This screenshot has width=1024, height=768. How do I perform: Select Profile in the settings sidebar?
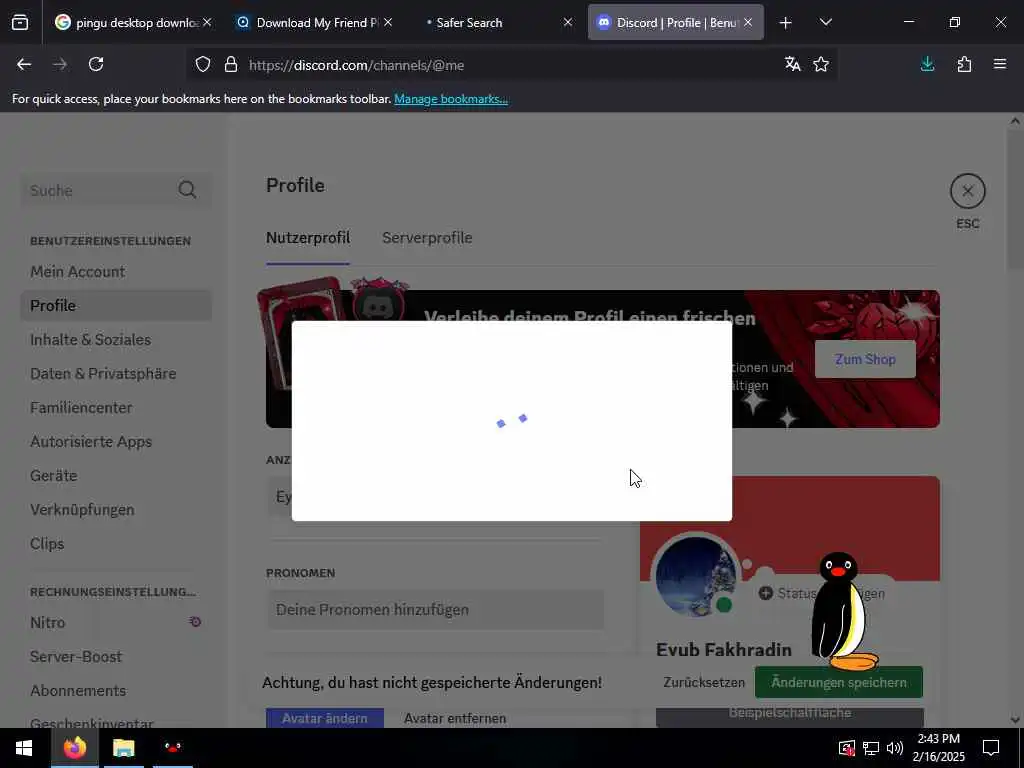(116, 306)
